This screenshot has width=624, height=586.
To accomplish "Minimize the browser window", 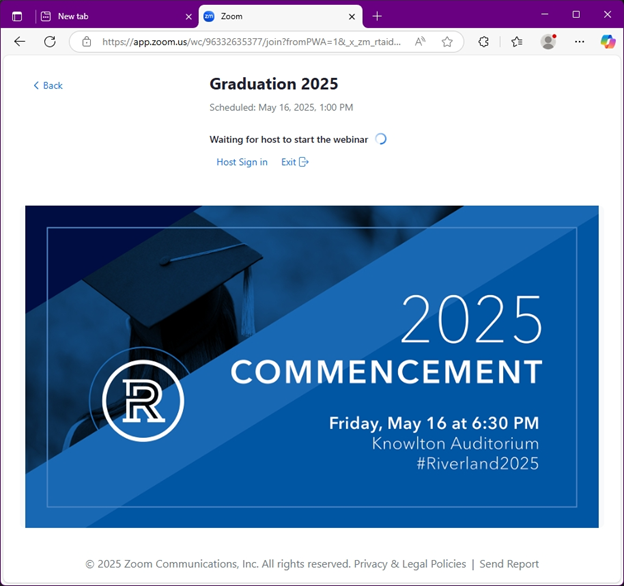I will coord(545,14).
